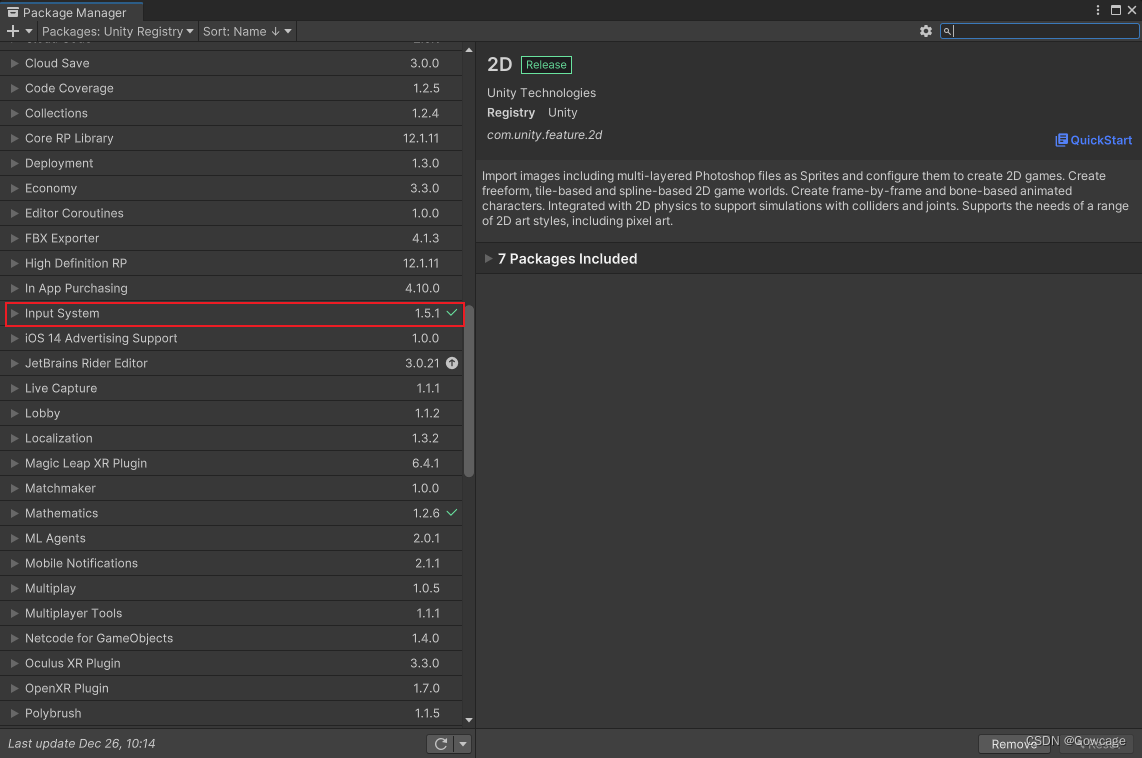Select the In App Purchasing package

click(231, 288)
